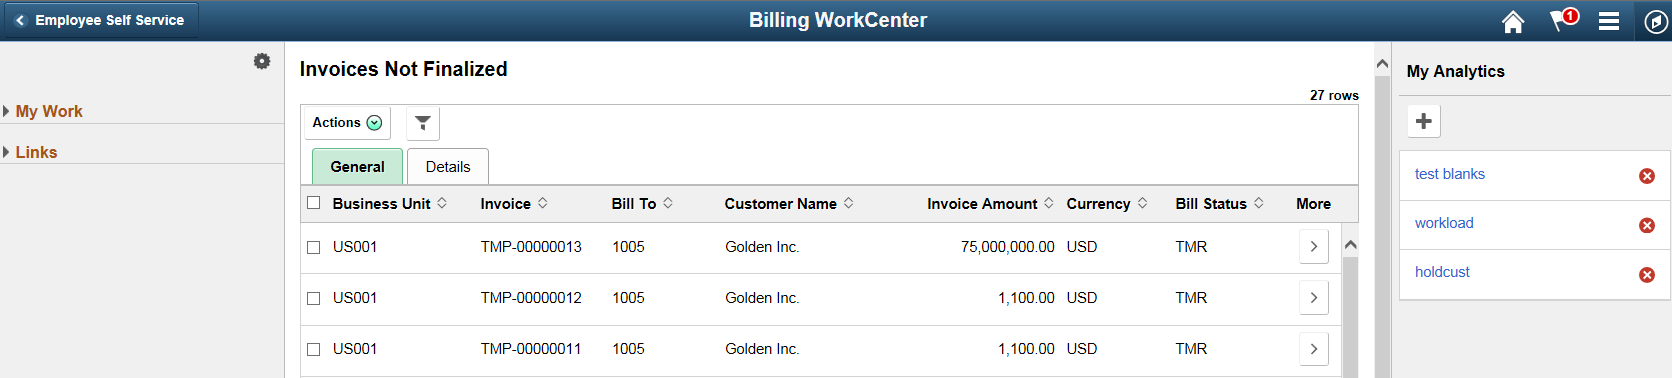The image size is (1672, 378).
Task: Tick the checkbox for invoice TMP-00000011
Action: click(x=314, y=349)
